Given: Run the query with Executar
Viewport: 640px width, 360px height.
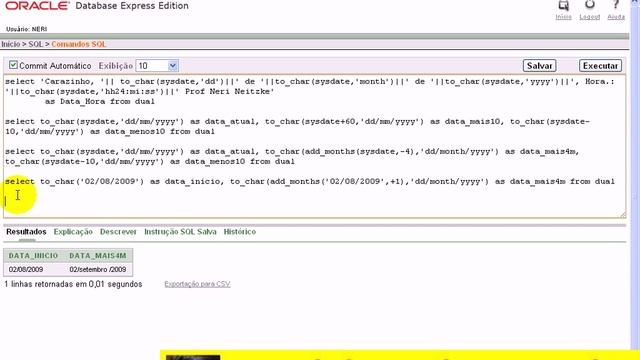Looking at the screenshot, I should [600, 66].
